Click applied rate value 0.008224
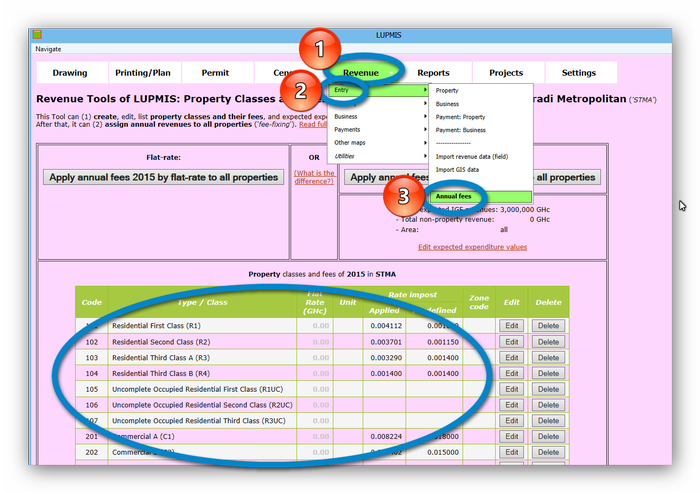The image size is (700, 493). point(386,437)
